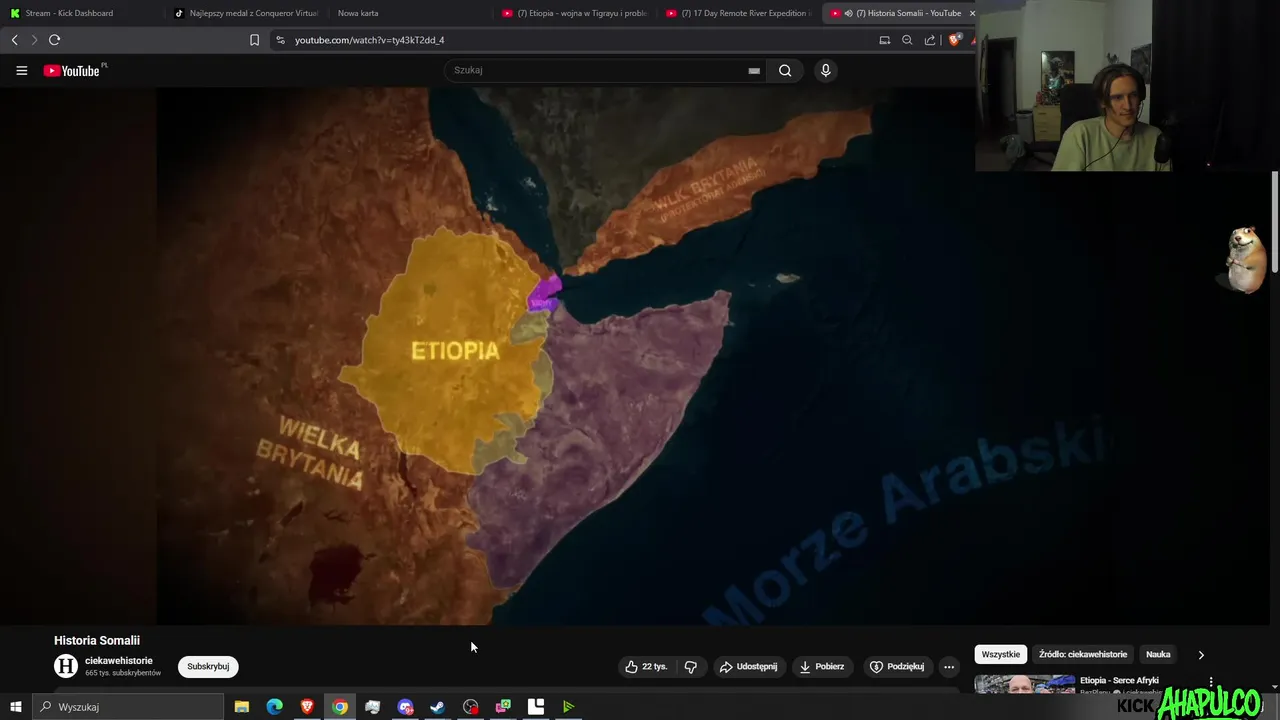Open options menu for Etiopia - Serce Afryki
Image resolution: width=1280 pixels, height=720 pixels.
1211,682
